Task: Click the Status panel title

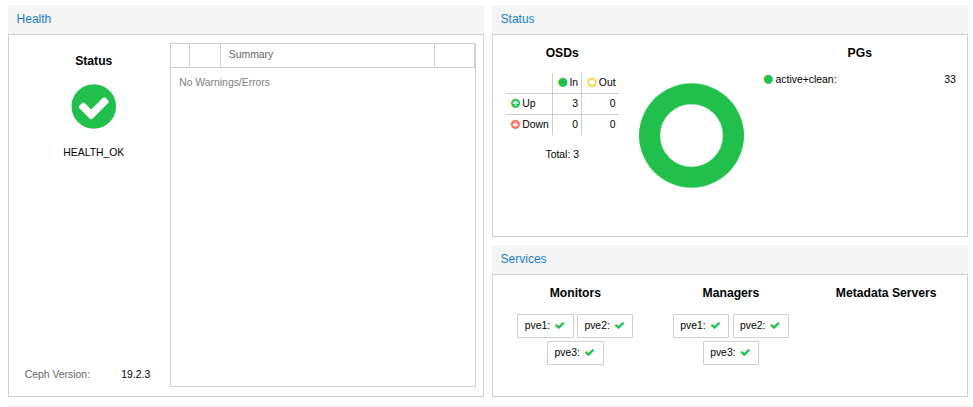Action: click(x=517, y=18)
